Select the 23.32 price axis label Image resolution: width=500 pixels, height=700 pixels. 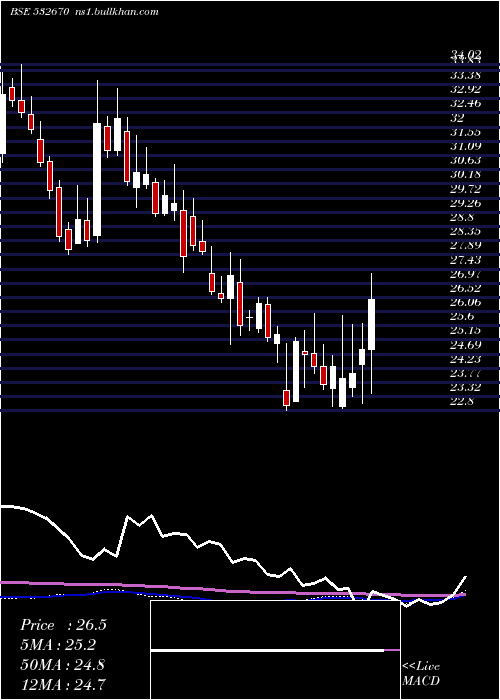(466, 388)
